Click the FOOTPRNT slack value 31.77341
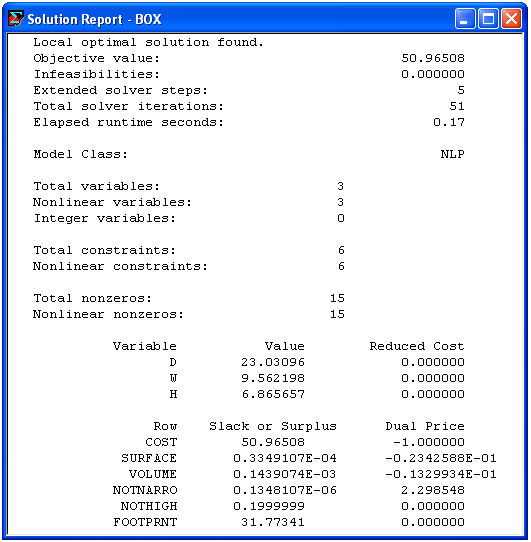The image size is (531, 542). point(273,522)
